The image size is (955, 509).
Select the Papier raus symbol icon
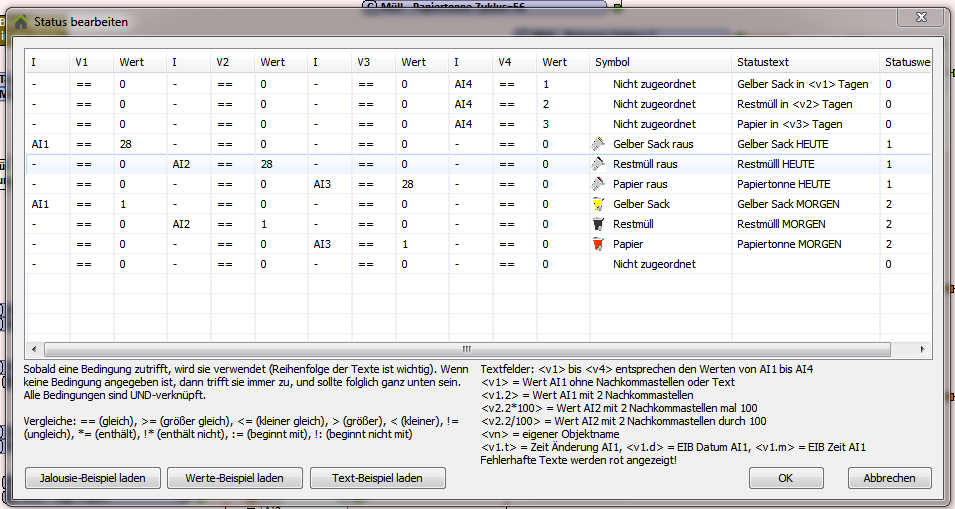[598, 184]
